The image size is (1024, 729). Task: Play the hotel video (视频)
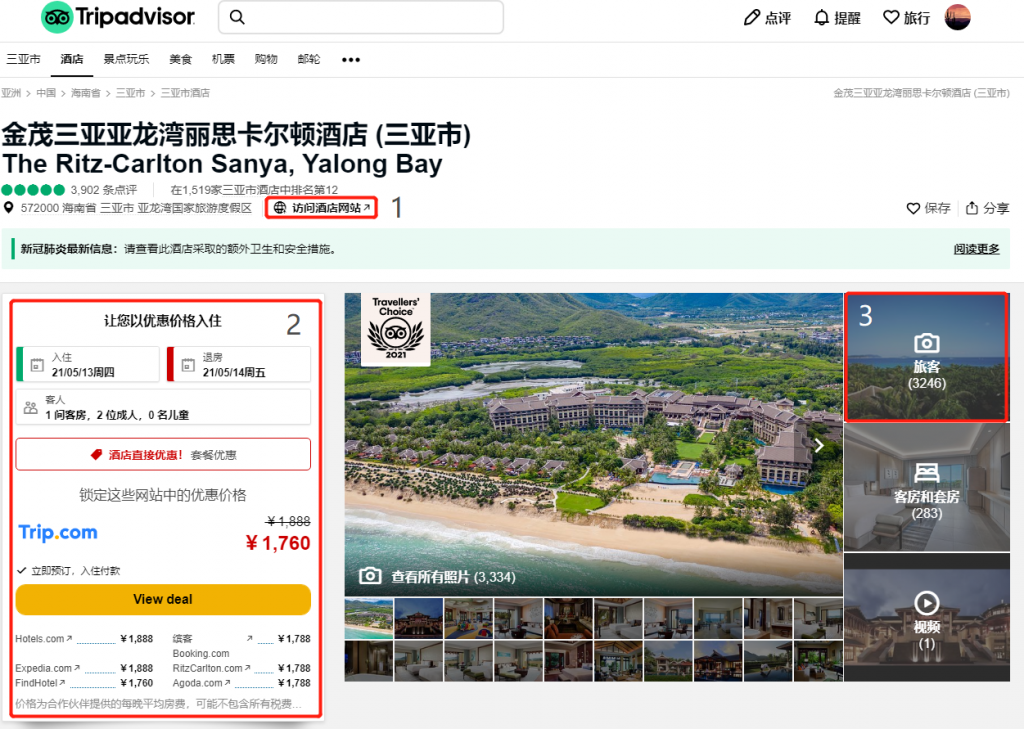pyautogui.click(x=926, y=603)
